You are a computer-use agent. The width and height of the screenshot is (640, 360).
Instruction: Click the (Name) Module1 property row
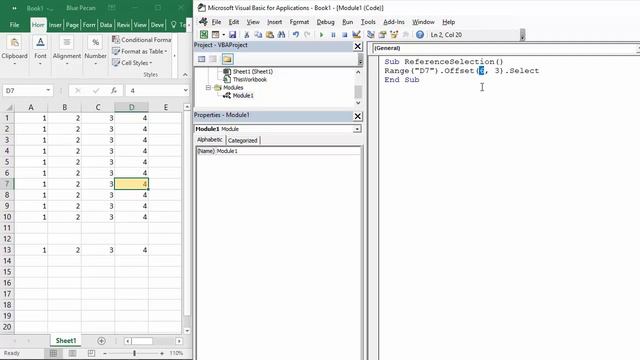278,151
